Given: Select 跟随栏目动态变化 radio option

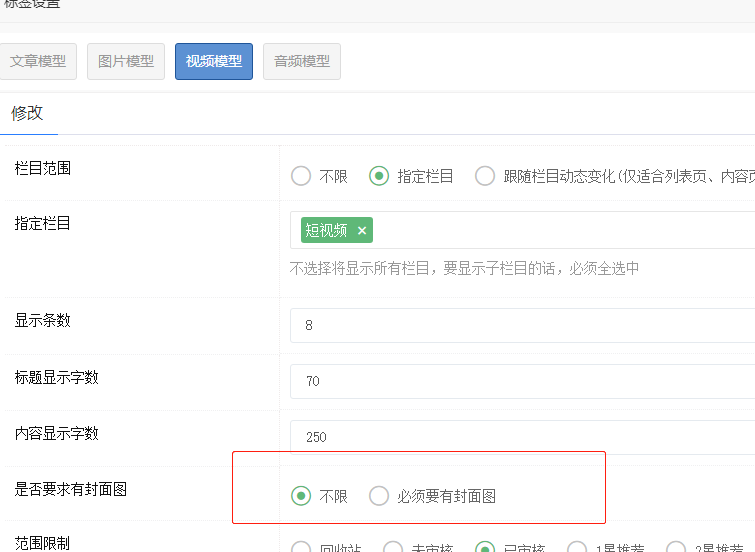Looking at the screenshot, I should [x=485, y=176].
